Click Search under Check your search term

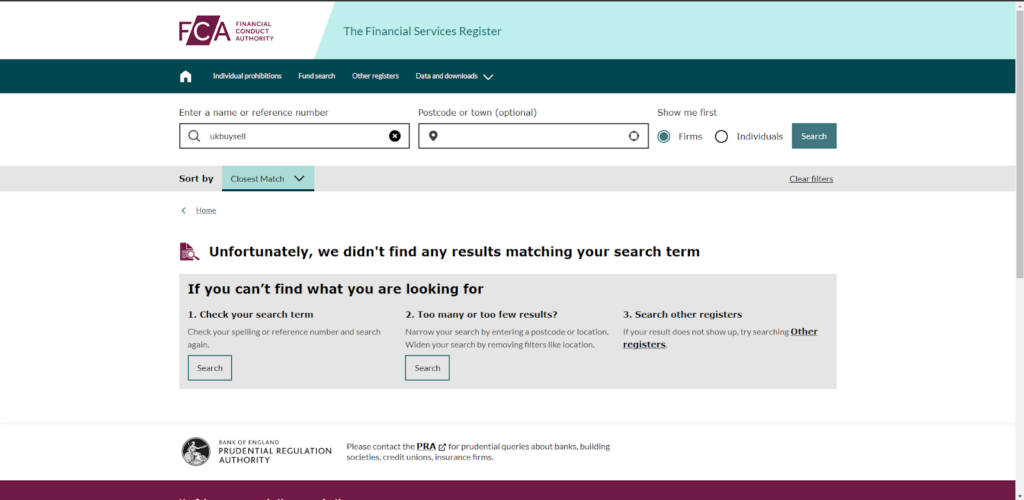[x=210, y=367]
